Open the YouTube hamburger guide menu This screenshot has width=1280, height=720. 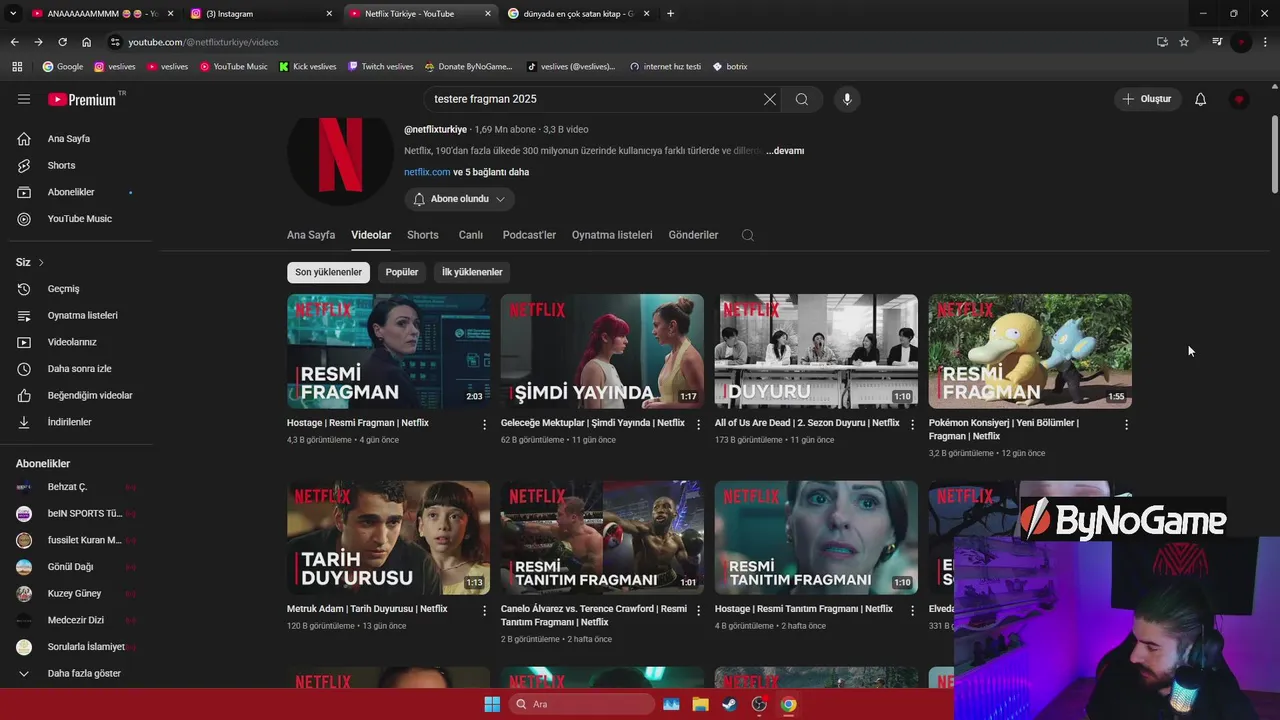coord(24,99)
